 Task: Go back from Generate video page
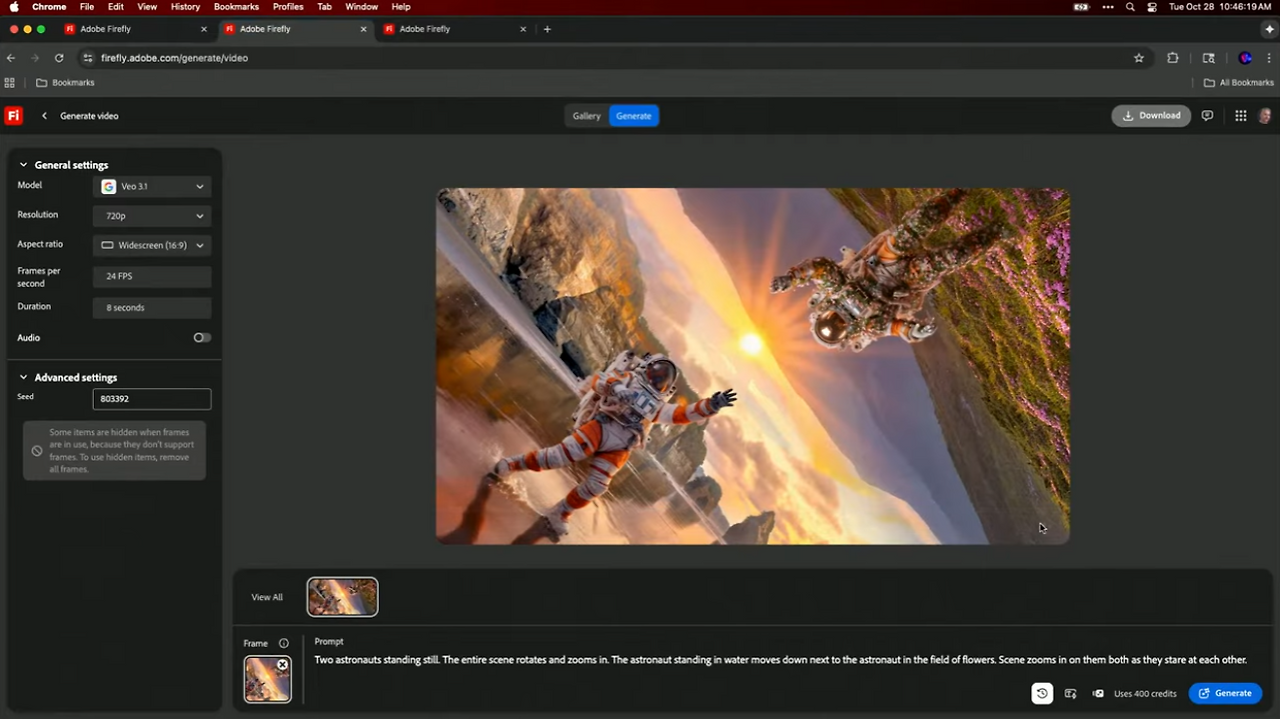click(44, 116)
